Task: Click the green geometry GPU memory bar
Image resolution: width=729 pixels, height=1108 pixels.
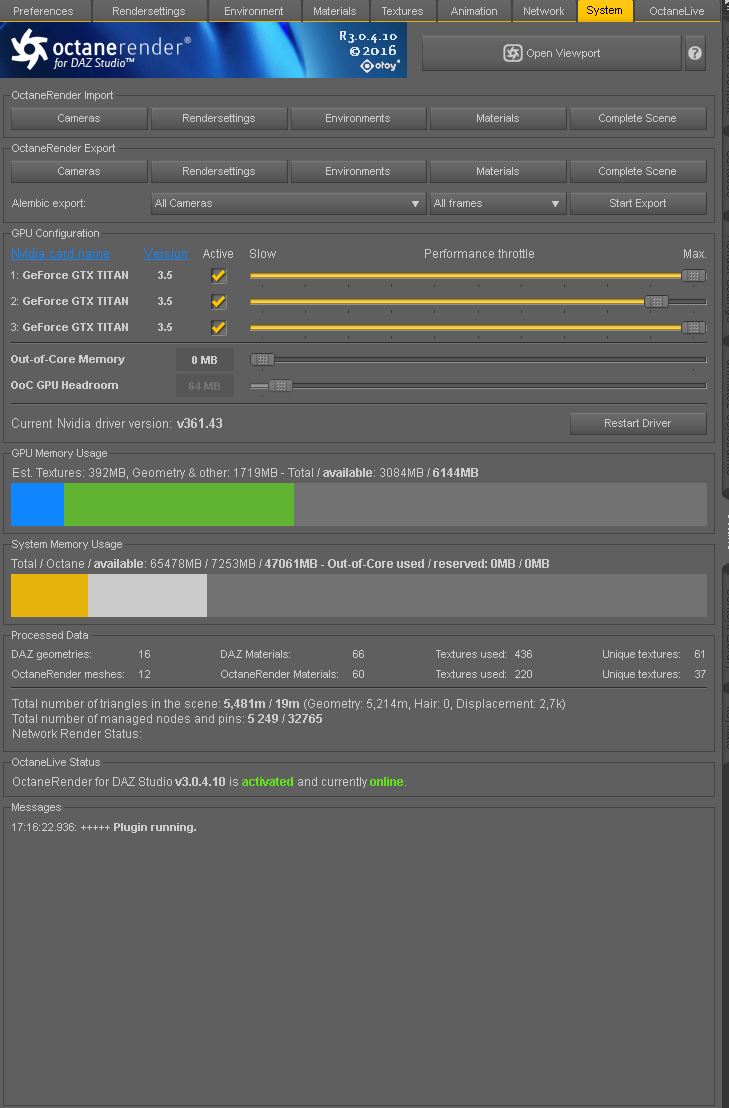Action: [x=179, y=505]
